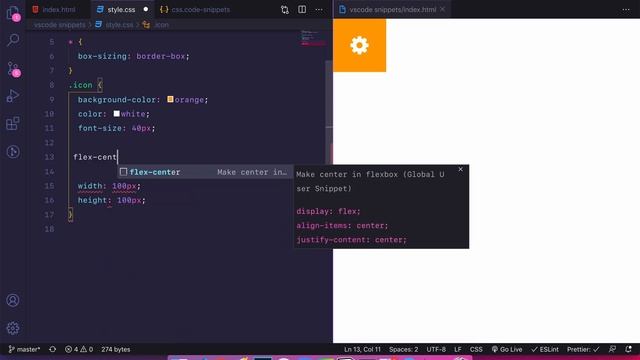Screen dimensions: 640x360
Task: Change end-of-line sequence LF
Action: coord(458,349)
